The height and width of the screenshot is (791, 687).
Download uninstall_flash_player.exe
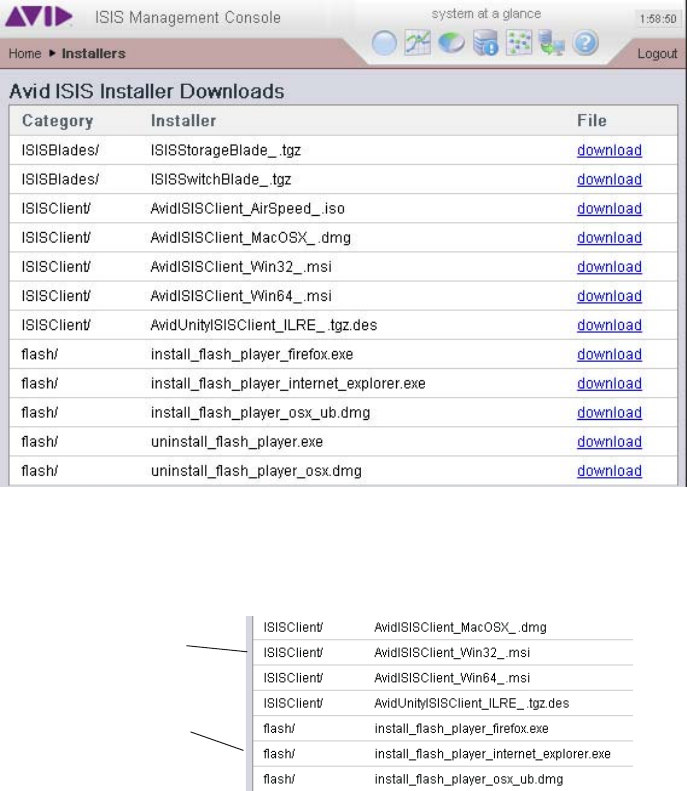click(609, 442)
